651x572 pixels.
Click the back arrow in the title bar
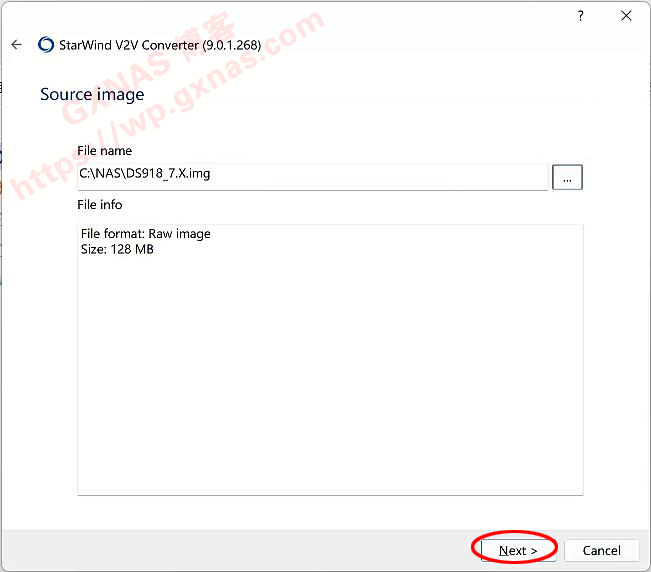(x=16, y=44)
